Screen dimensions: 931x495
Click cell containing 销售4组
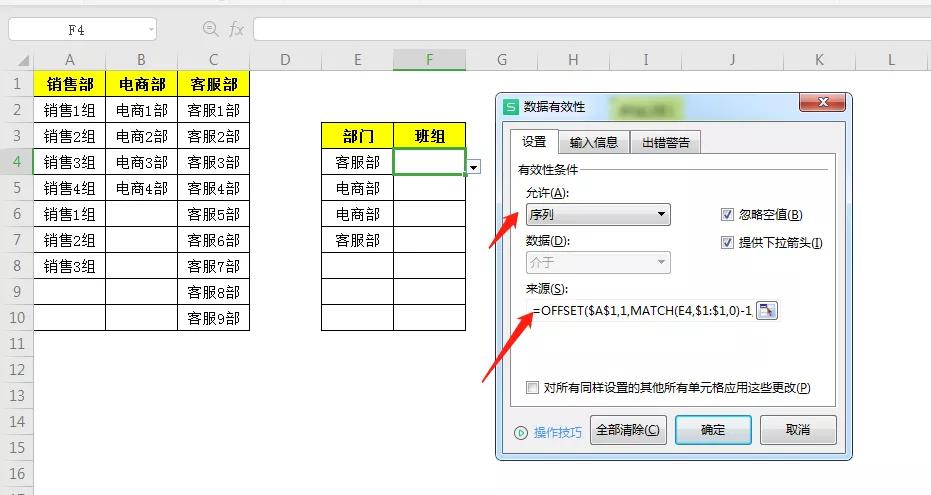(x=69, y=188)
